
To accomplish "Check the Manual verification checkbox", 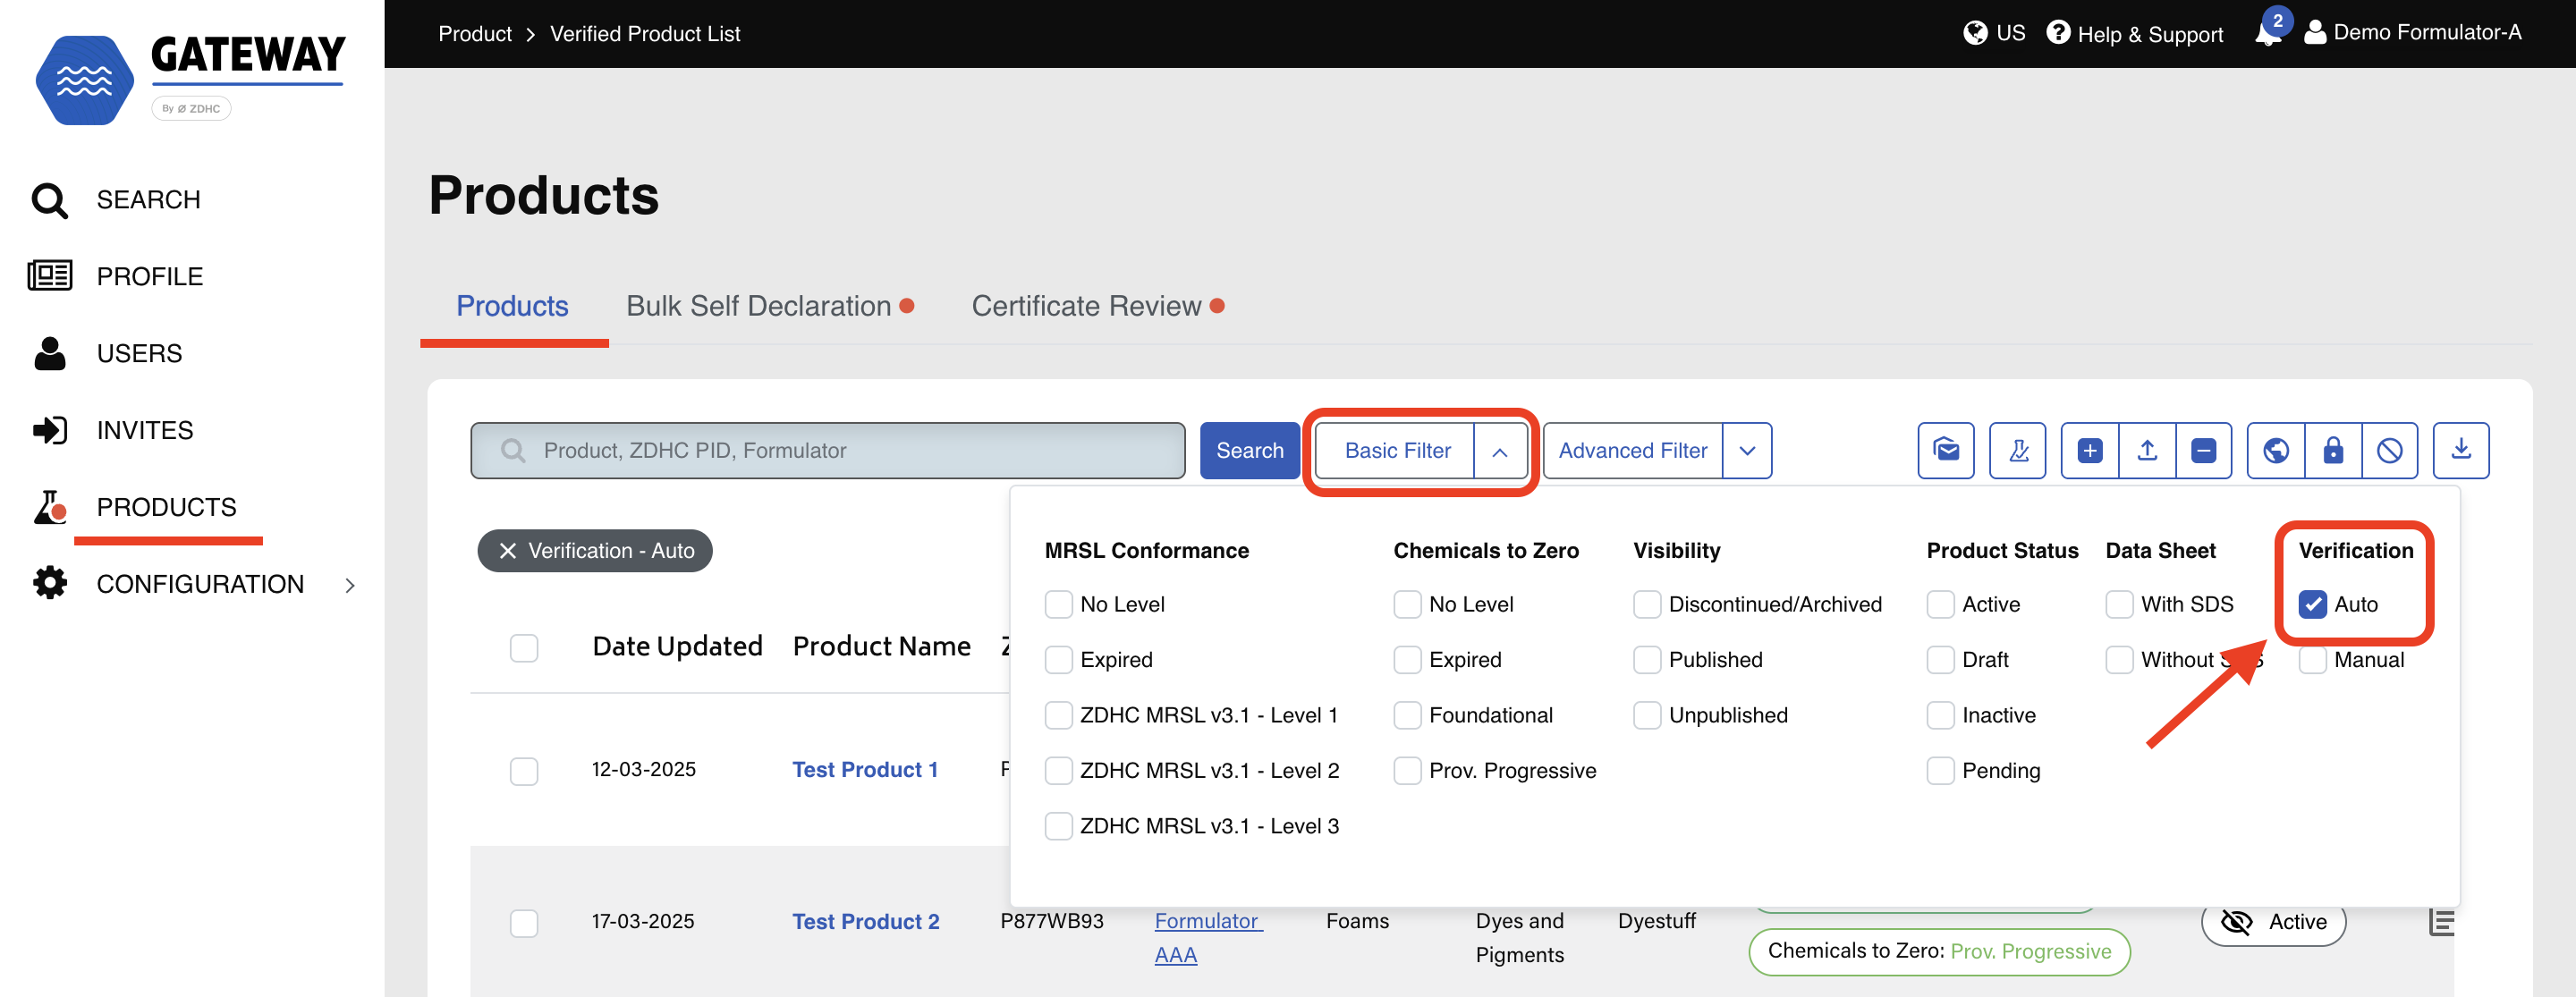I will coord(2312,660).
